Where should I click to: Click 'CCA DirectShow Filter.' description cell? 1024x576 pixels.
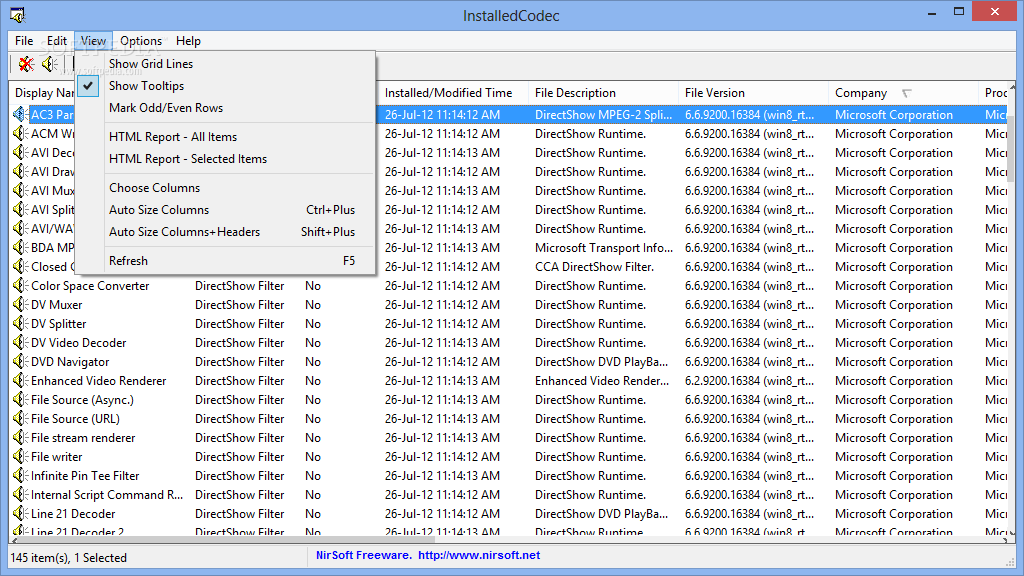[594, 266]
